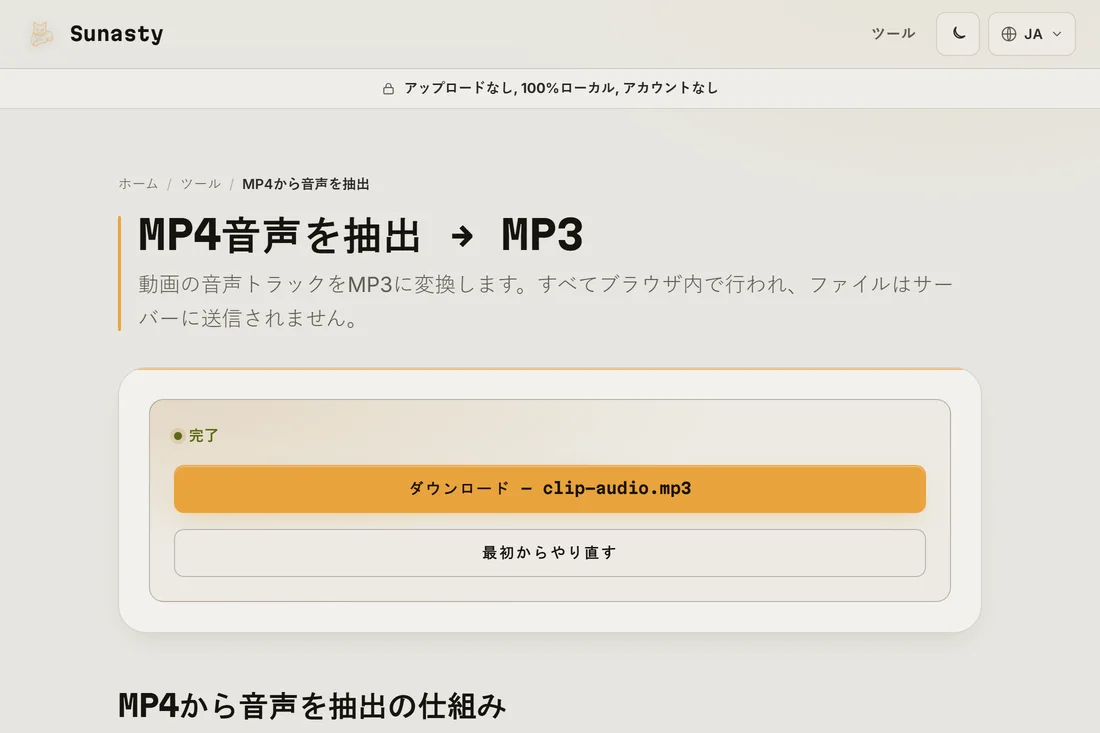This screenshot has height=733, width=1100.
Task: Click the MP4から音声を抽出の仕組み heading
Action: pyautogui.click(x=312, y=706)
